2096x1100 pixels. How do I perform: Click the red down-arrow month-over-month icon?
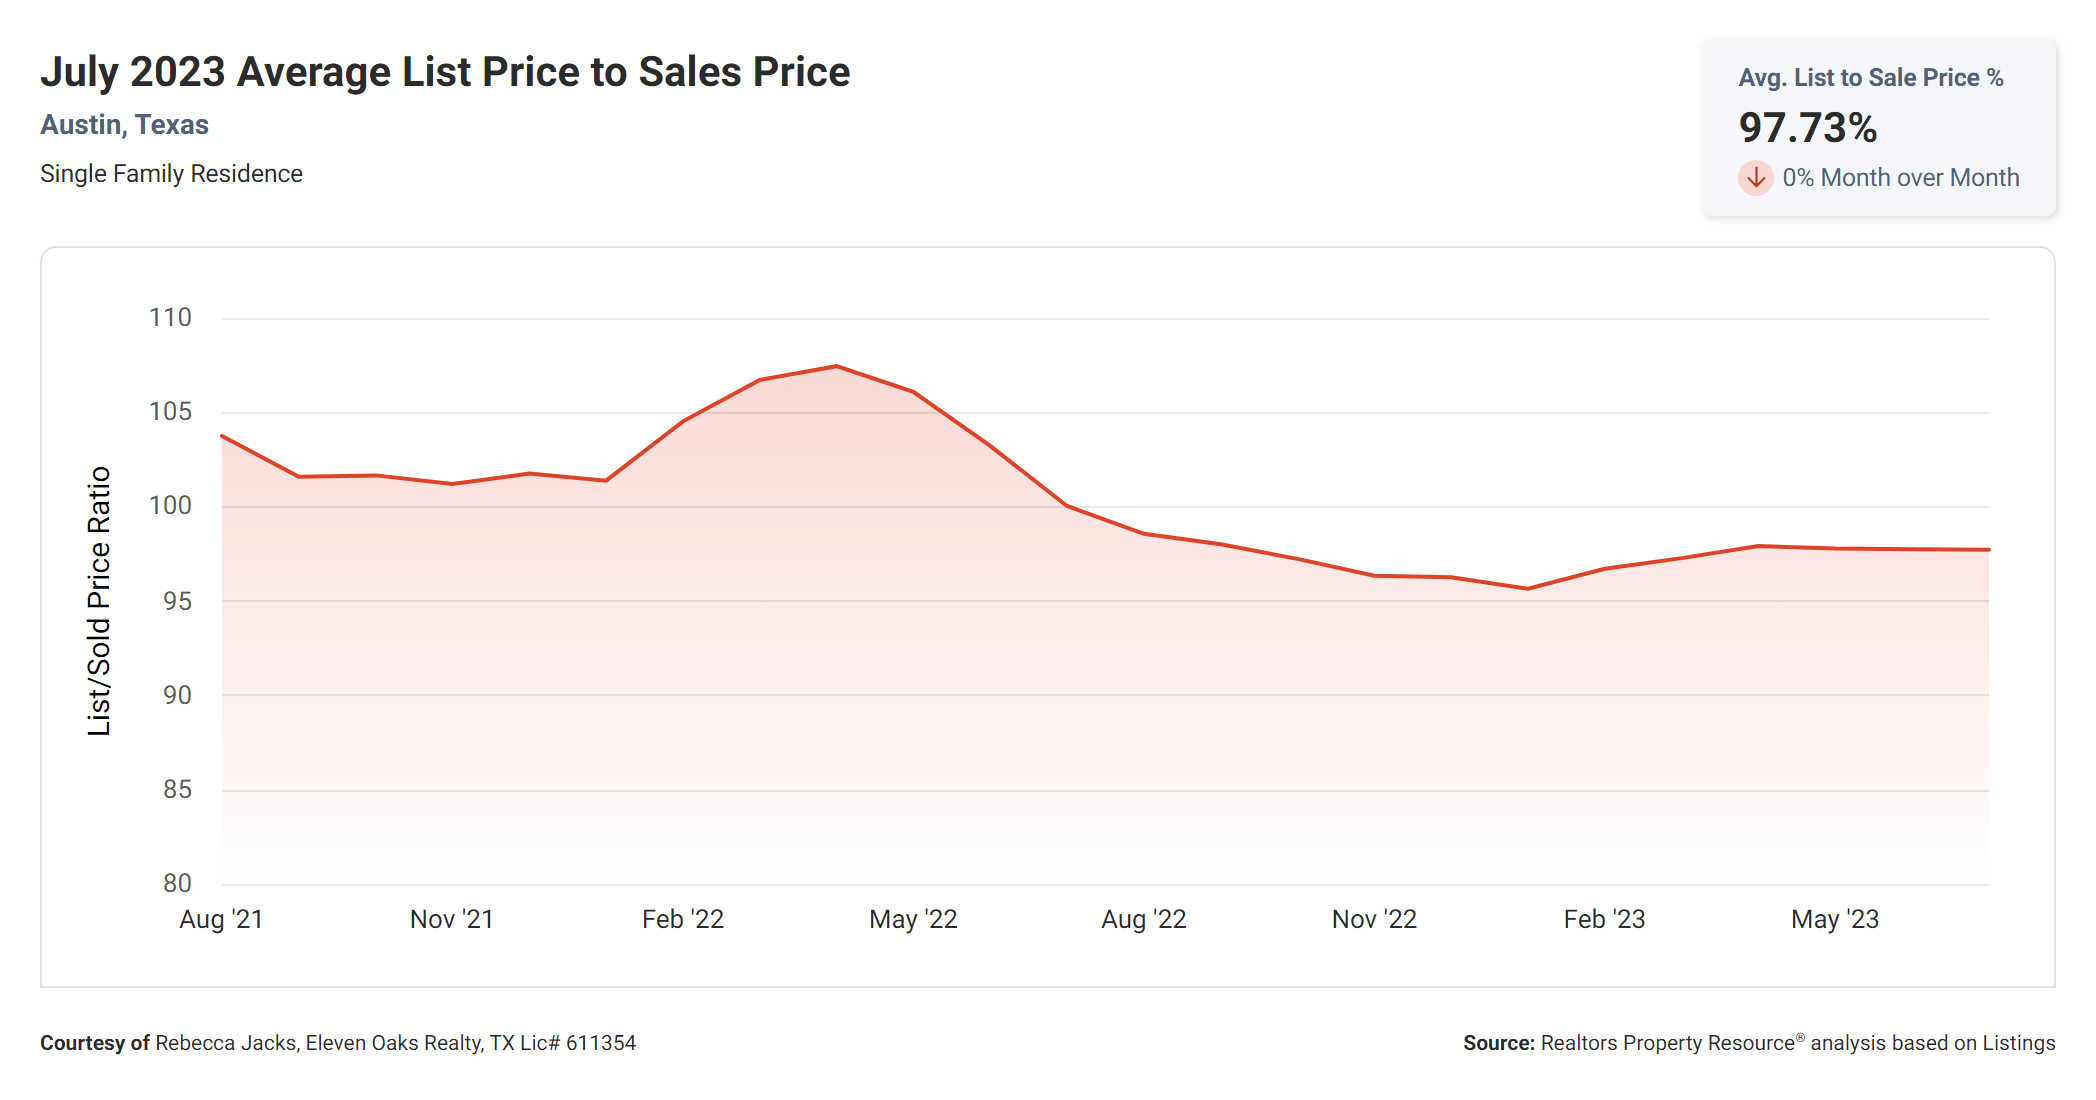(1755, 178)
